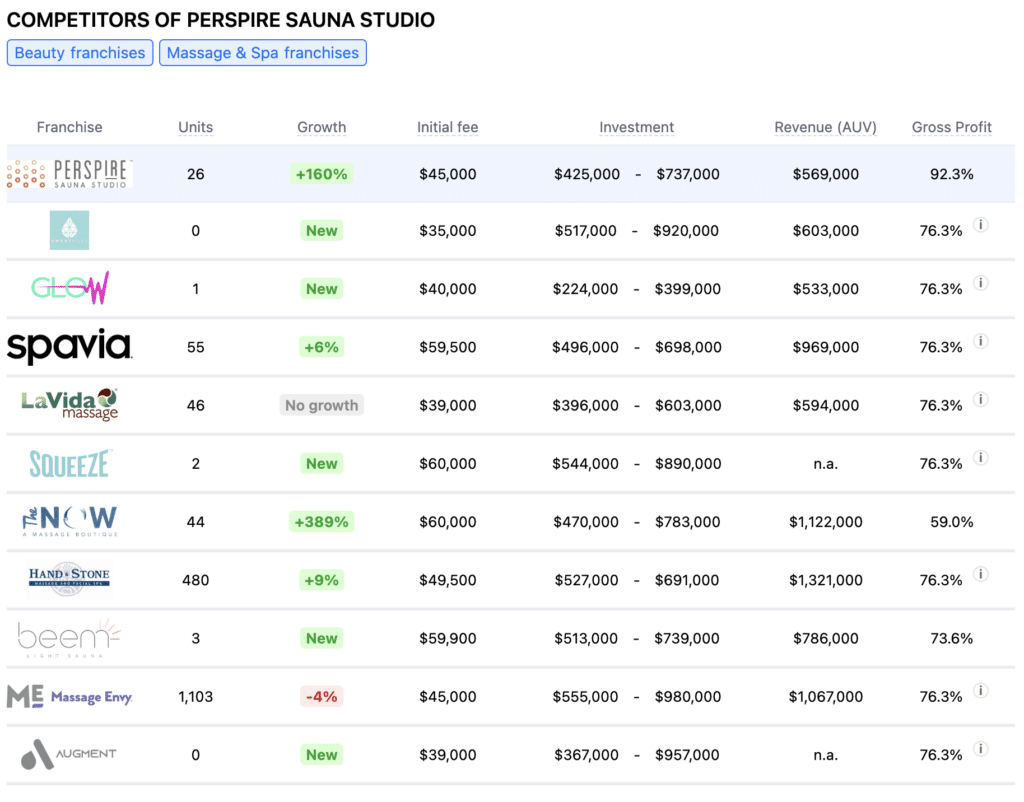
Task: Click info icon in the Augment row
Action: click(980, 748)
